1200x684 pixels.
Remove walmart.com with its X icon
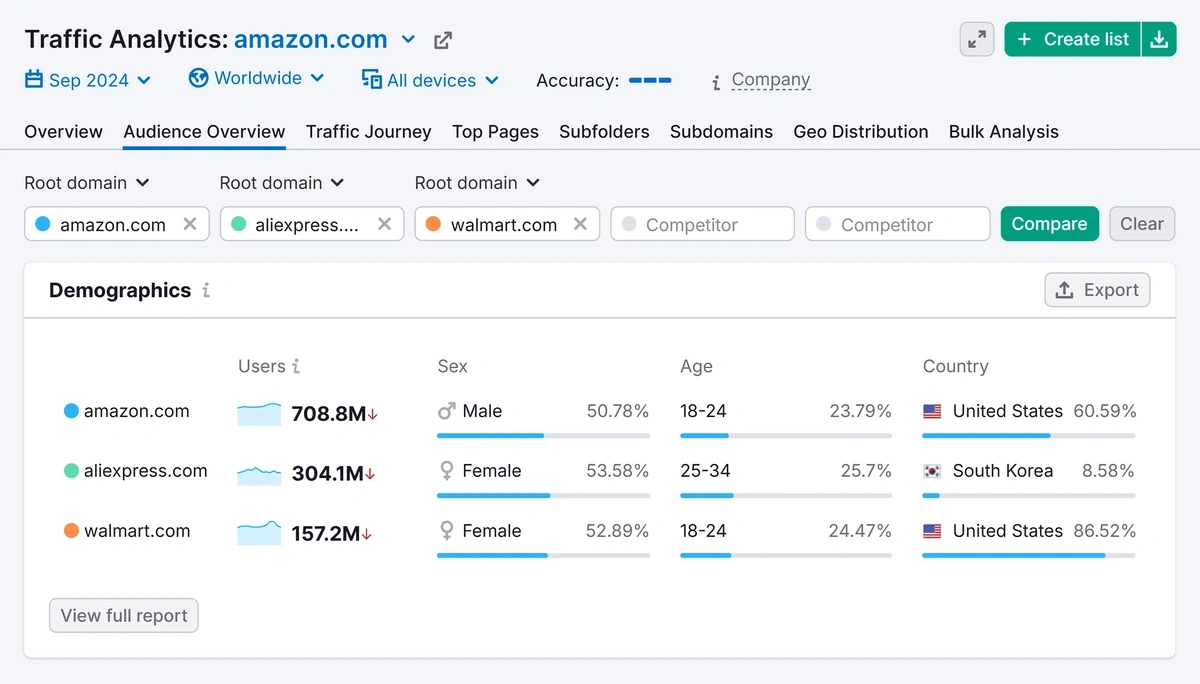pyautogui.click(x=580, y=224)
